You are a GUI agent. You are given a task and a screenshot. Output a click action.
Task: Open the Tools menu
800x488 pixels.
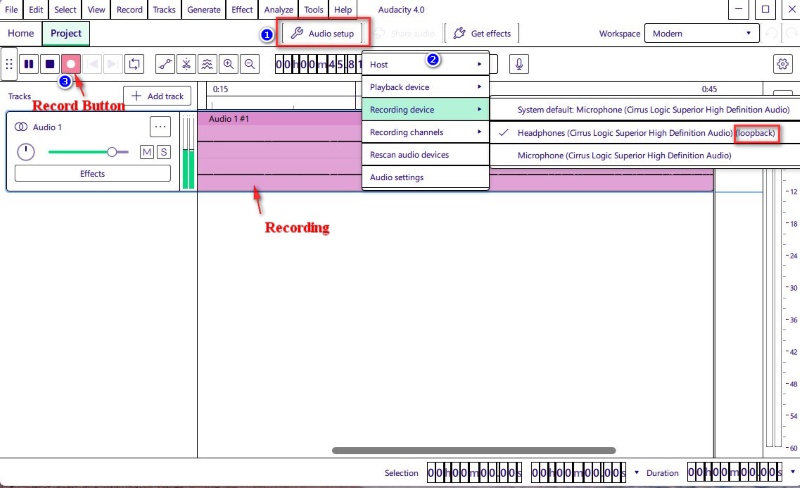click(314, 10)
